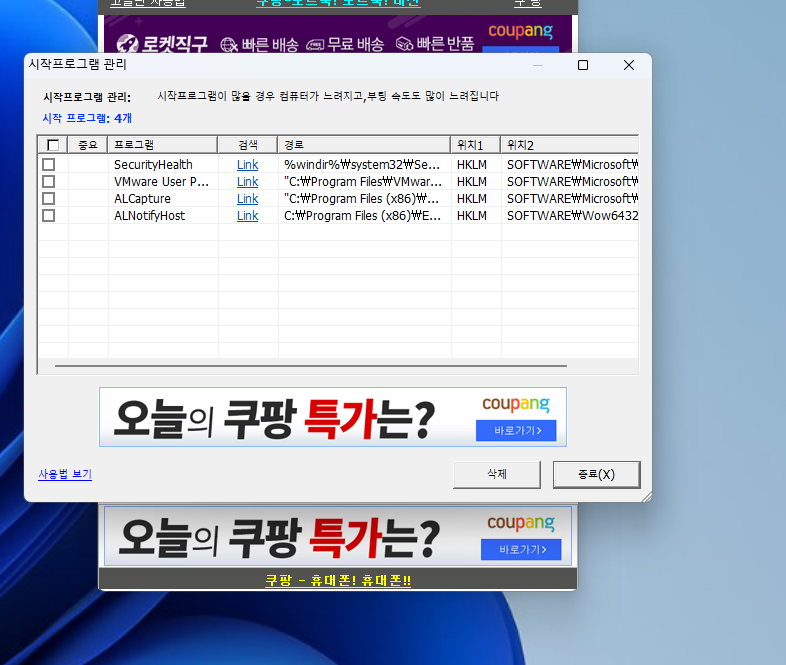Viewport: 786px width, 665px height.
Task: Close the 시작프로그램 관리 window
Action: tap(629, 65)
